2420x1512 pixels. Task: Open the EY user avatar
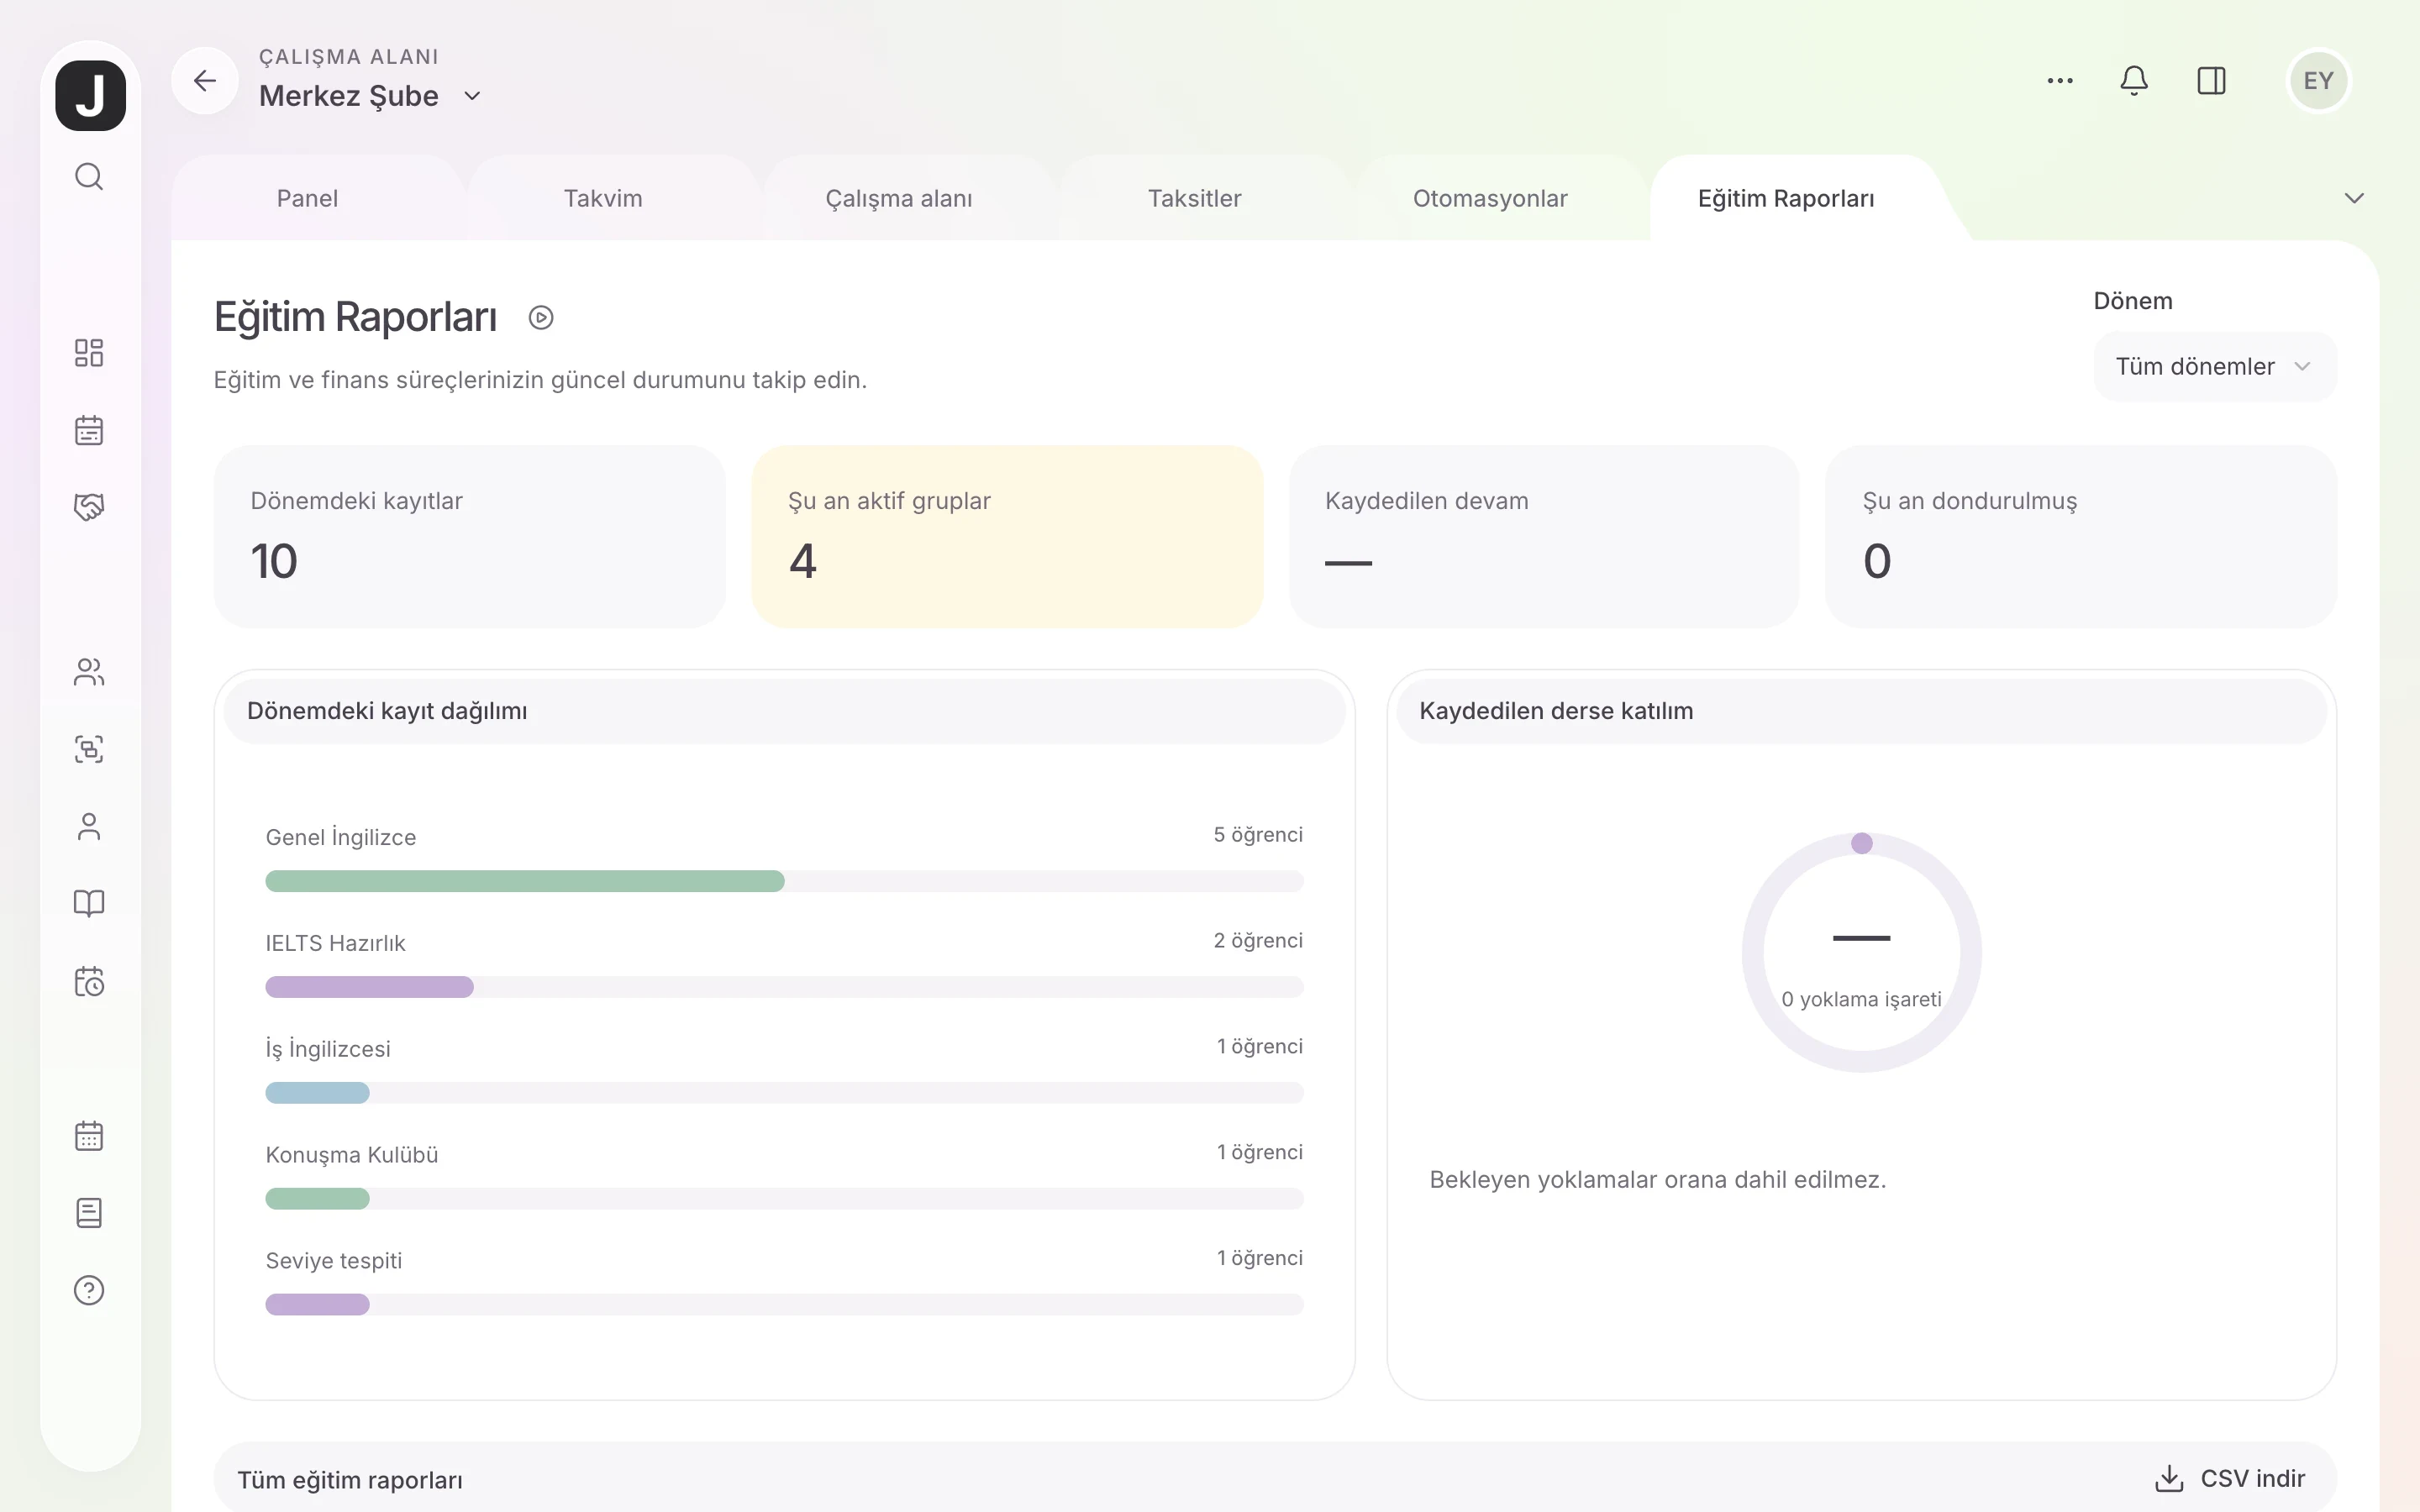click(2318, 81)
